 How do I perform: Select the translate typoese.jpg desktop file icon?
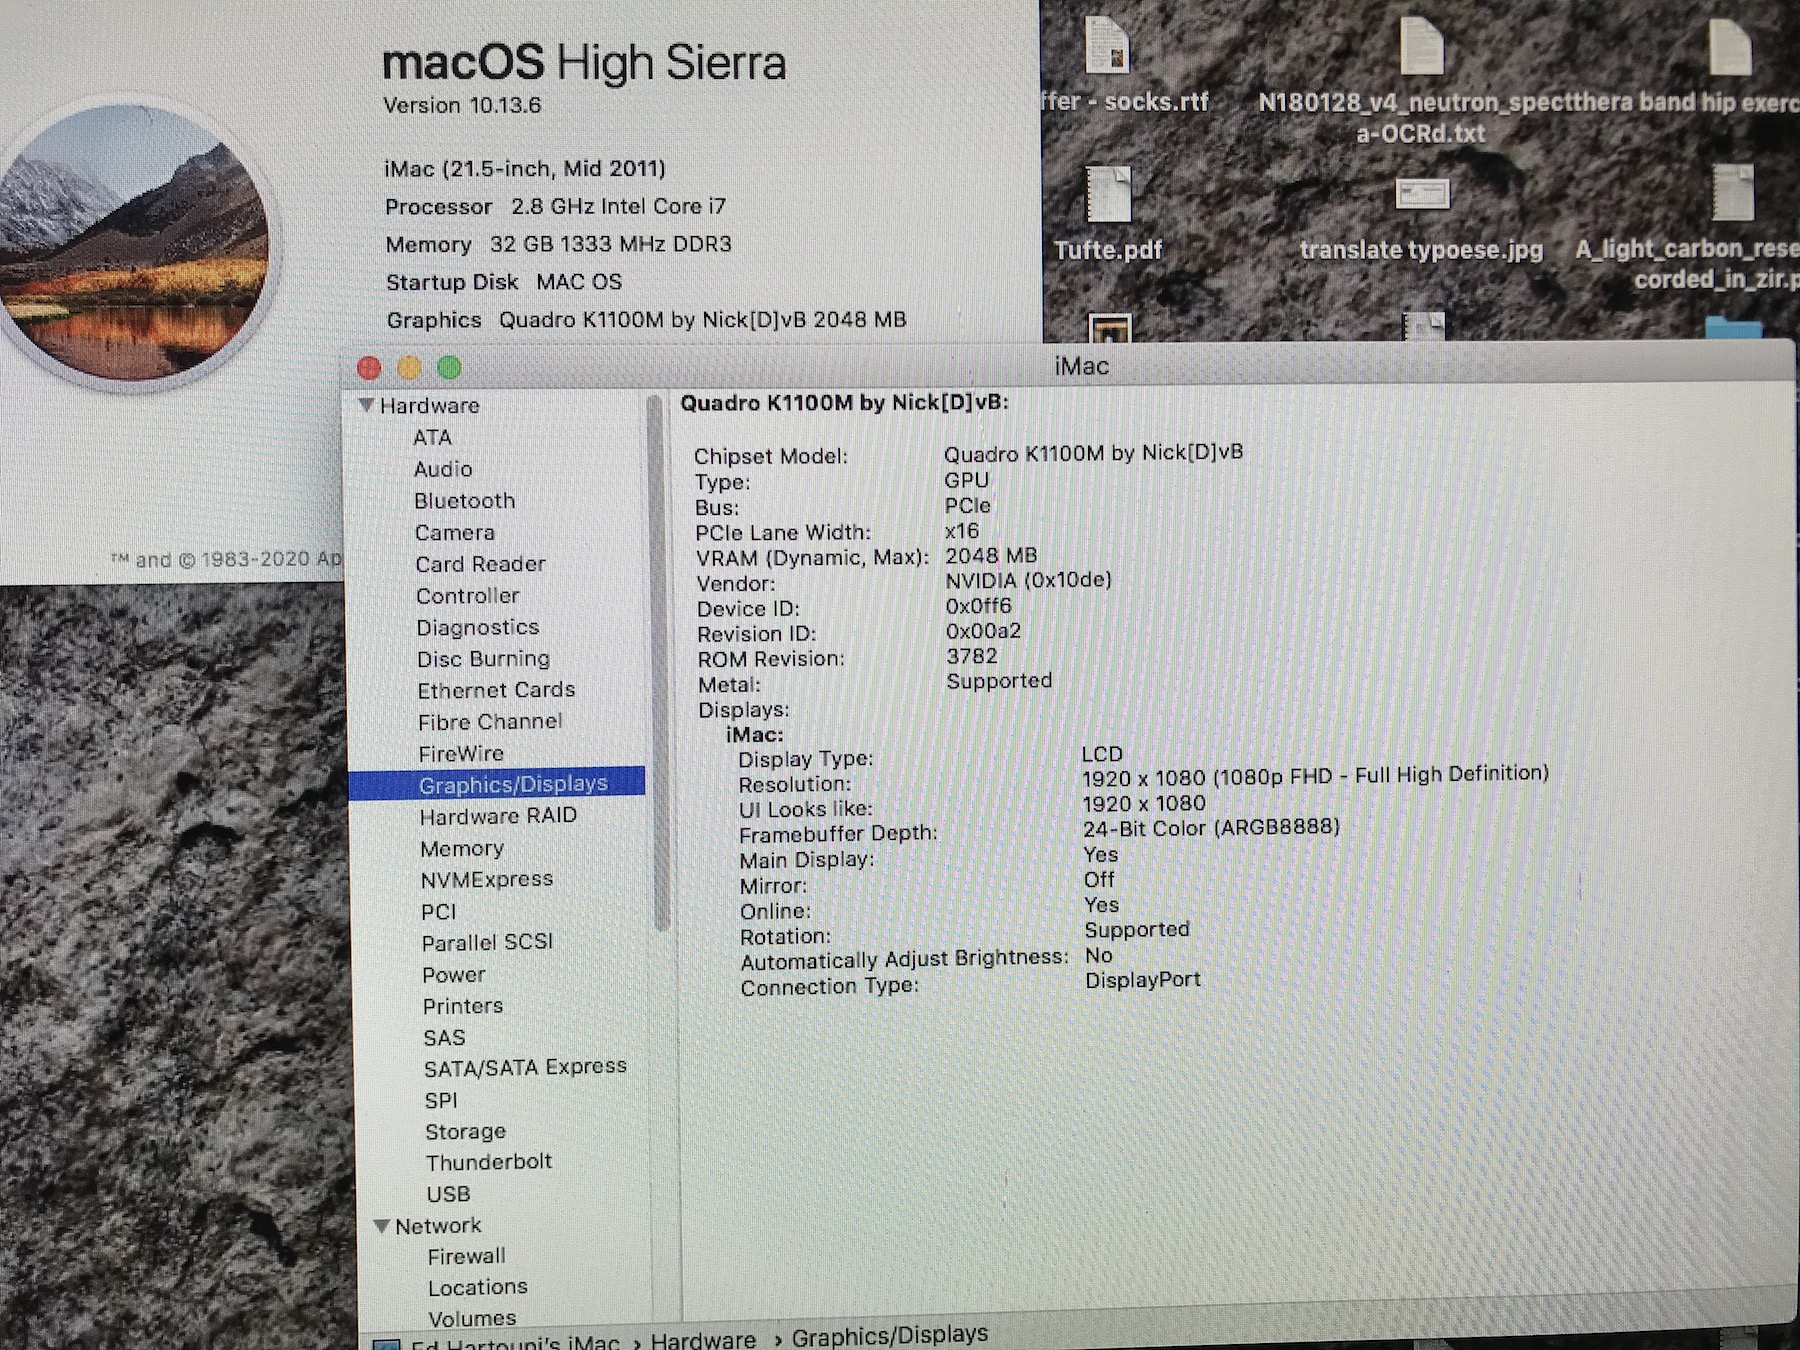click(x=1422, y=194)
